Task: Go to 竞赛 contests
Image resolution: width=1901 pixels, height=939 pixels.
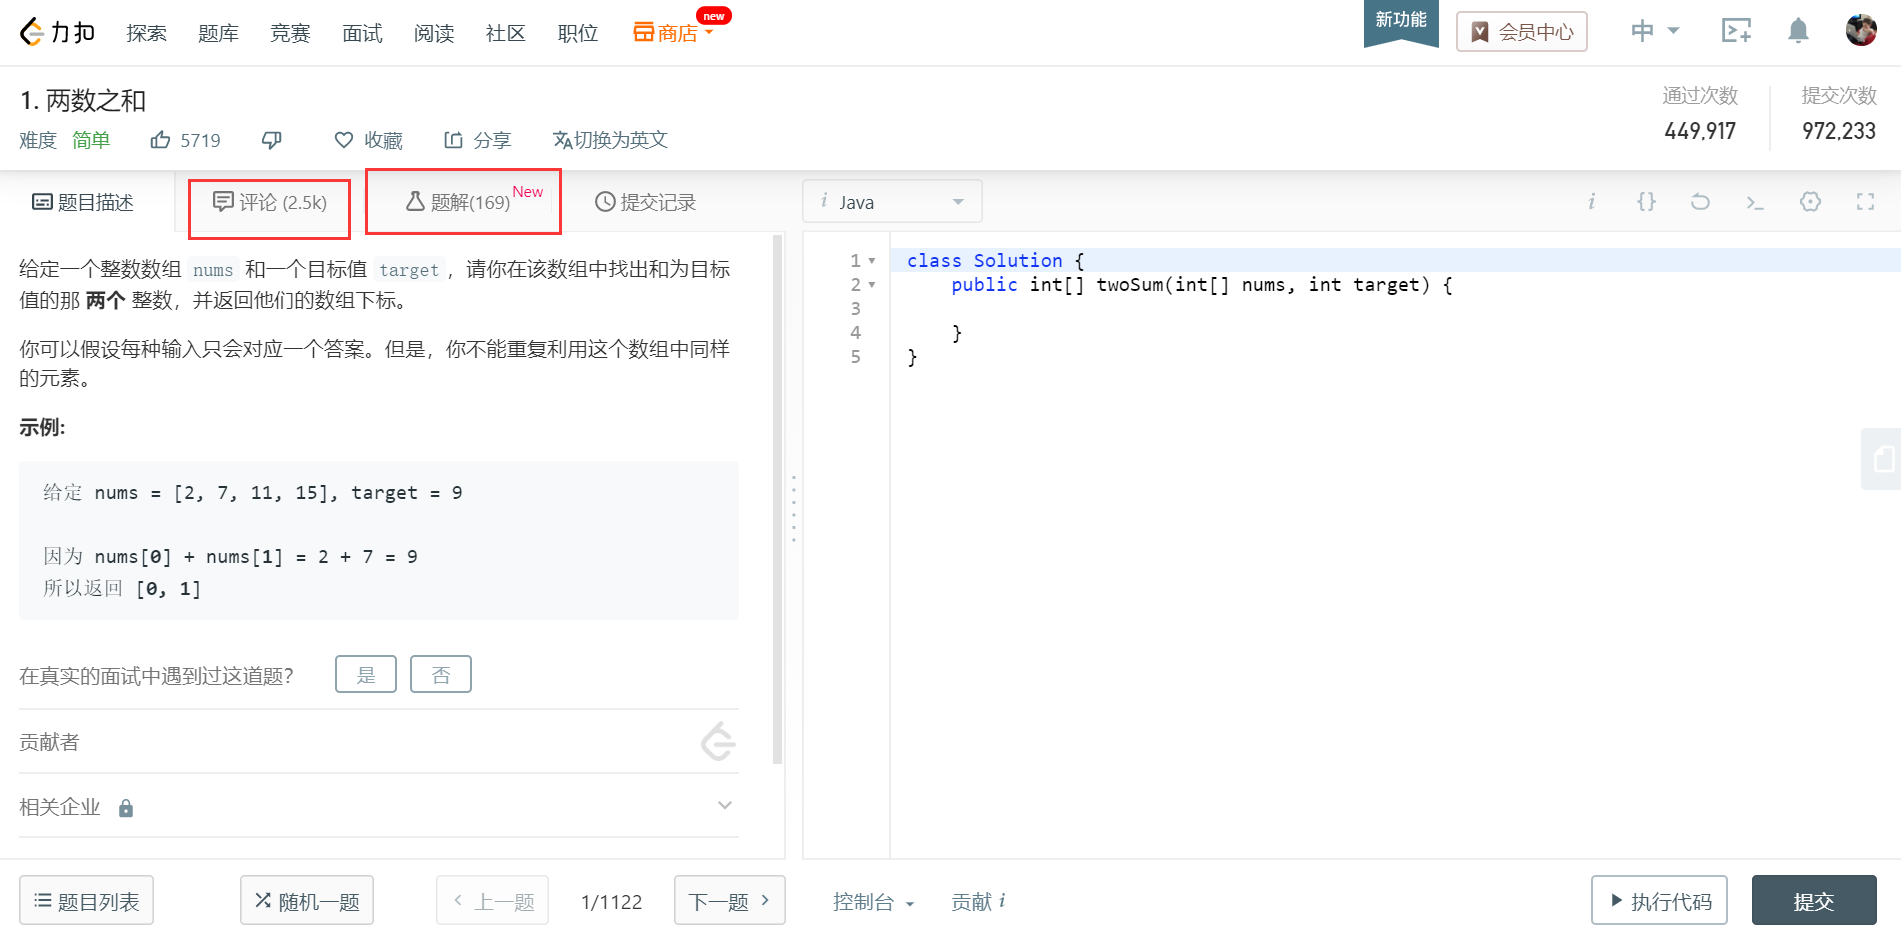Action: click(x=290, y=33)
